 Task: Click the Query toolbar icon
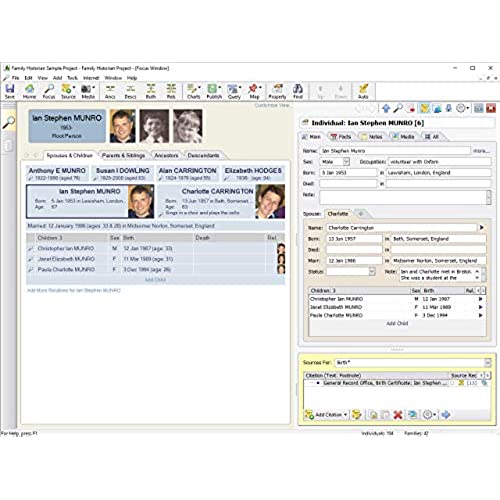[x=234, y=91]
